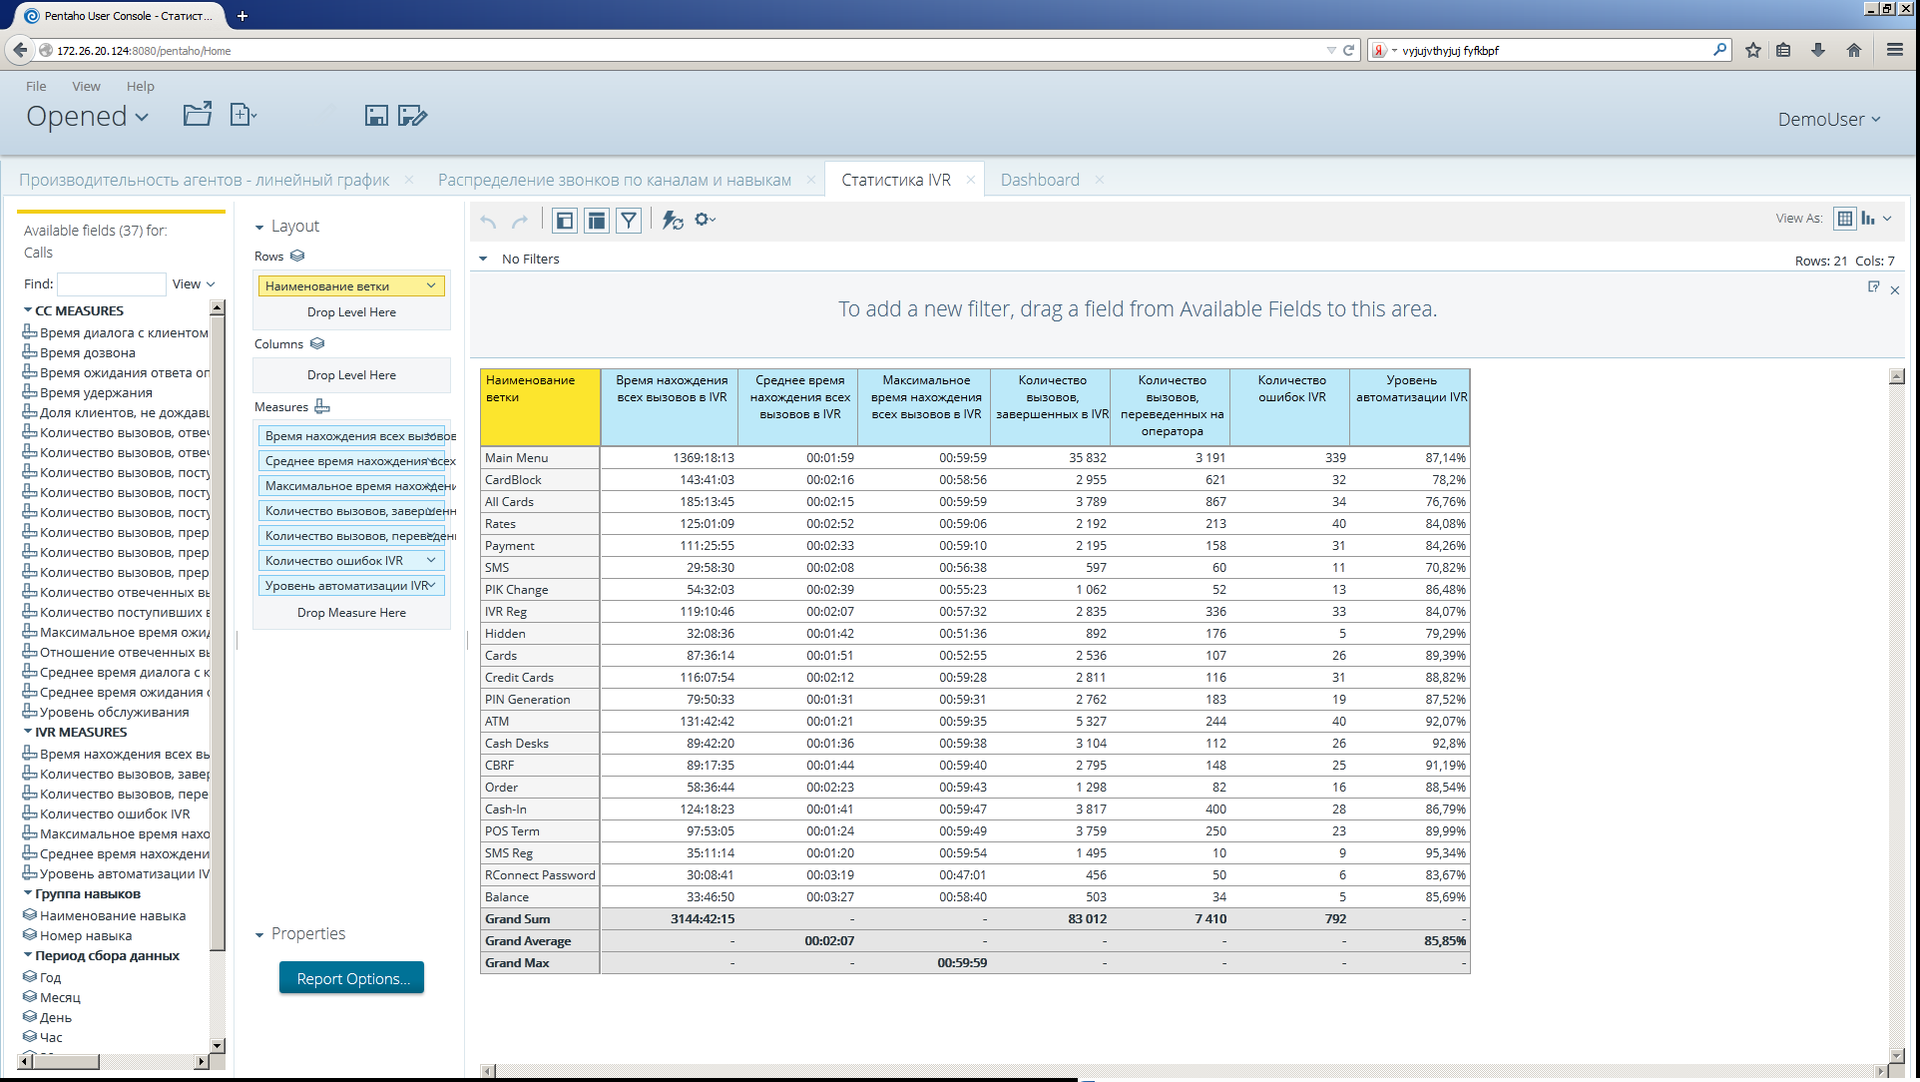Click the create new document icon
The image size is (1920, 1082).
point(242,115)
